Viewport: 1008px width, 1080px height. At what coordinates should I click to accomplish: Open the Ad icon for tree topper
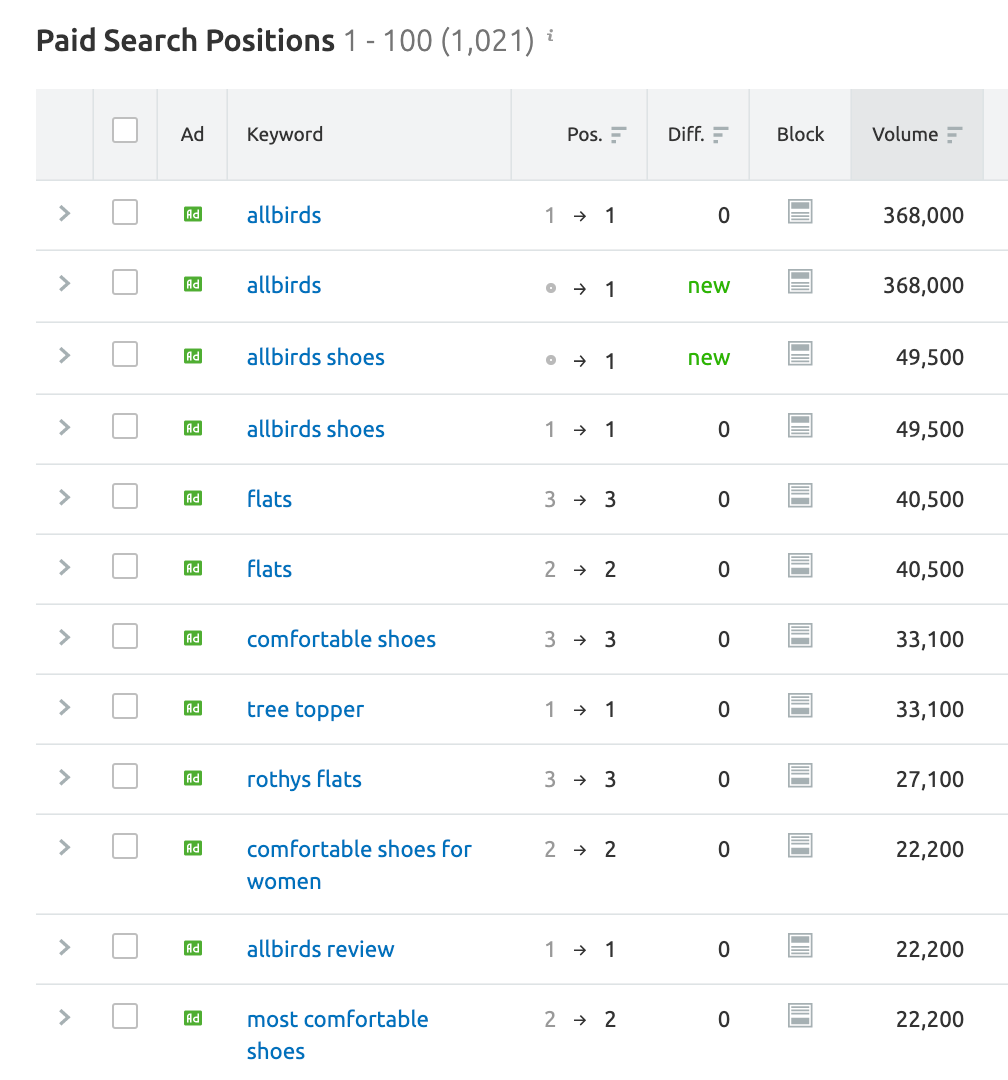coord(193,708)
